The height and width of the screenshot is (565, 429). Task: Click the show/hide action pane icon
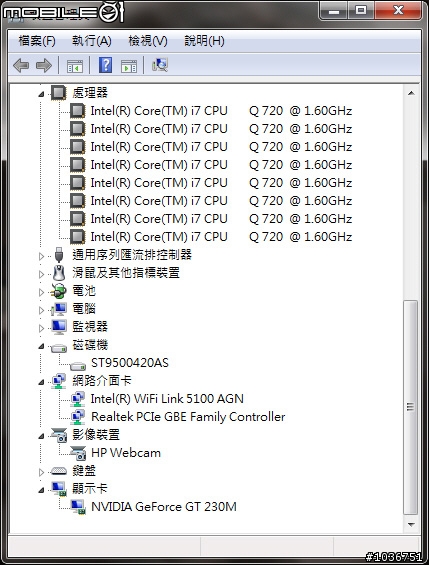click(x=129, y=66)
